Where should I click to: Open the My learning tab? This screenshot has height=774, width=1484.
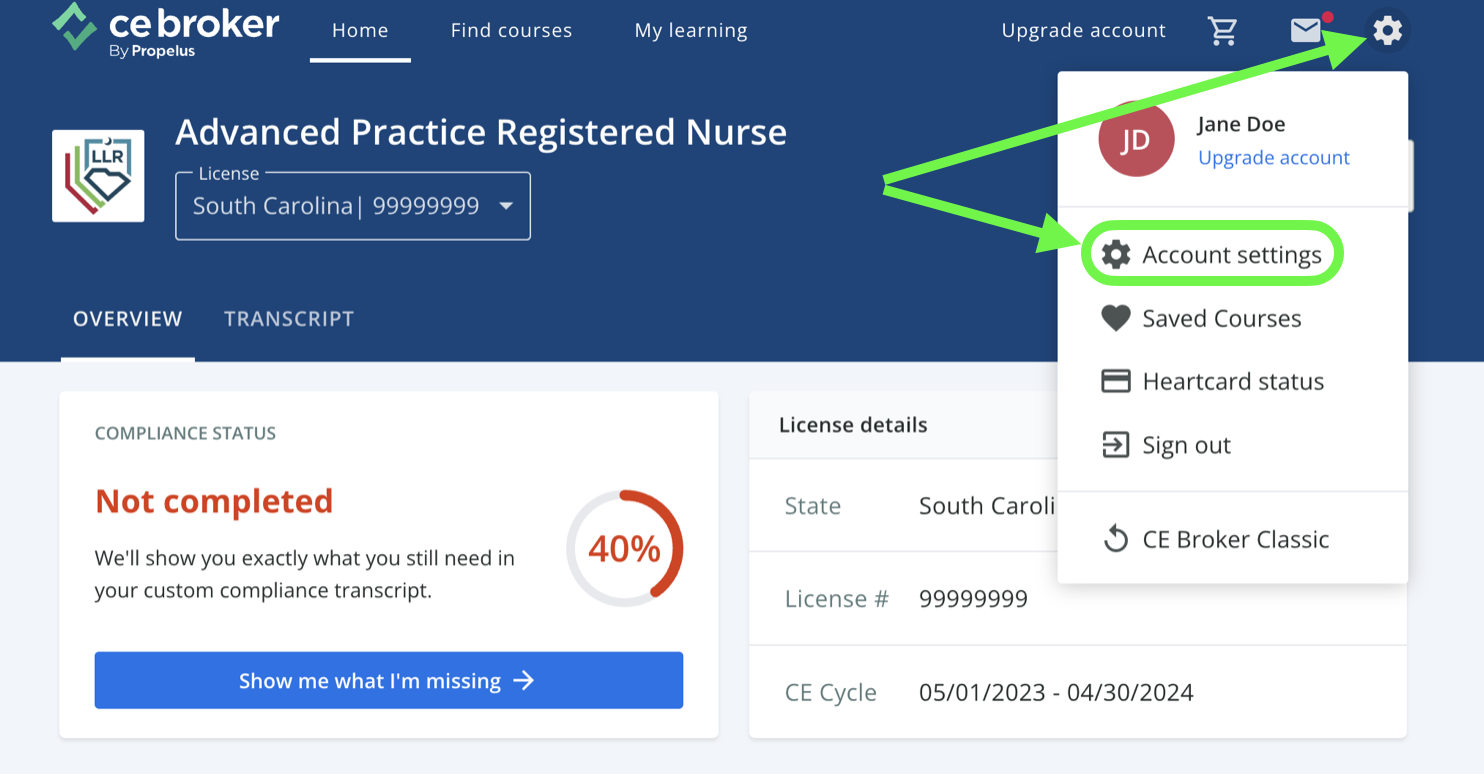(691, 31)
